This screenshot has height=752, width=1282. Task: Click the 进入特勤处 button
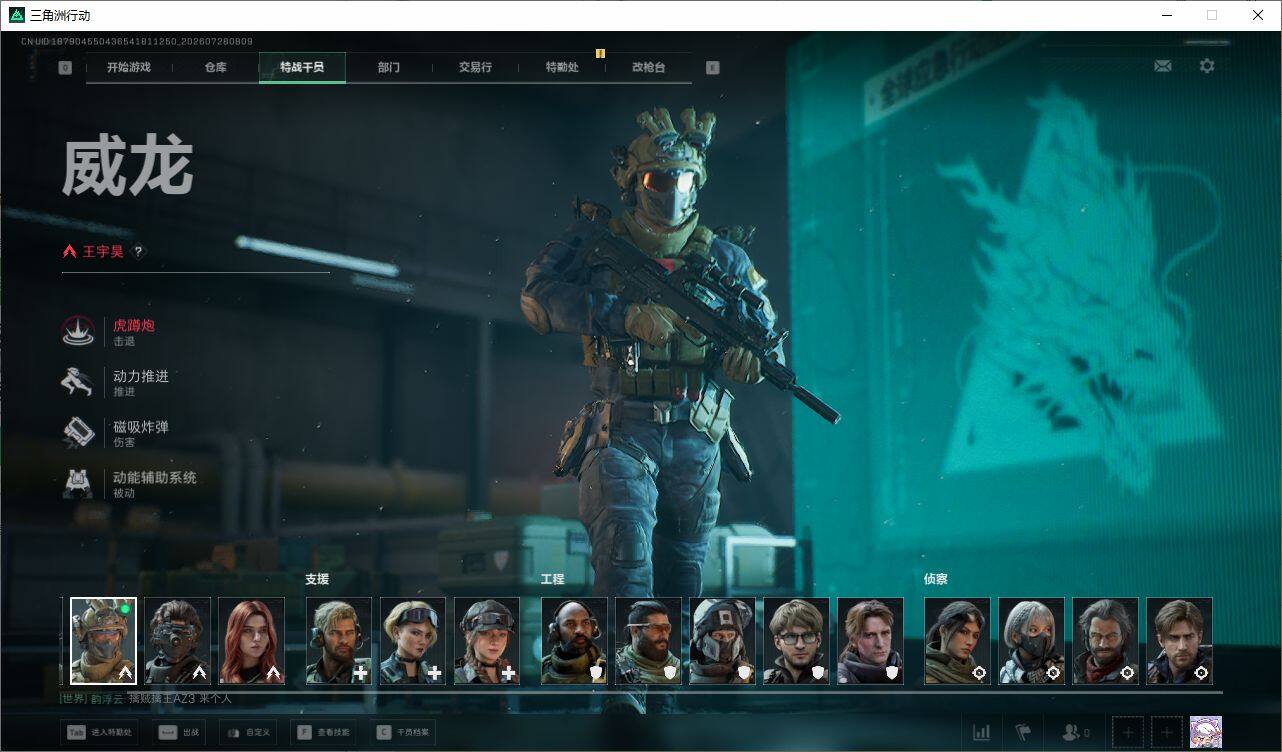point(100,732)
